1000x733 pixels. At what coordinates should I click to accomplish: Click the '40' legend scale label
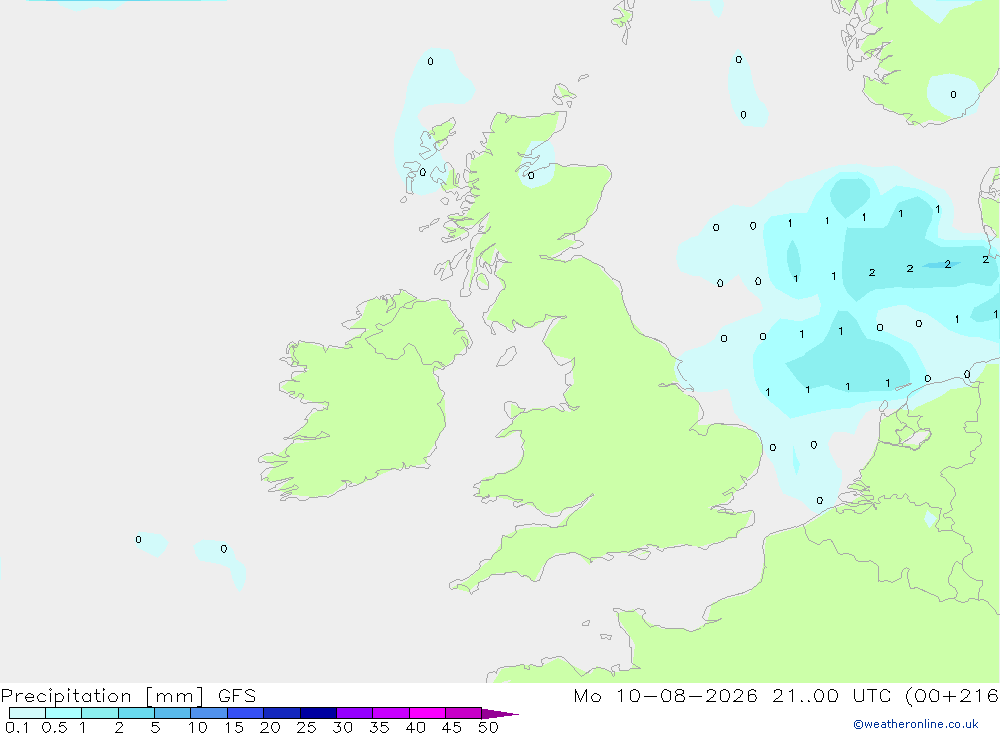[415, 727]
